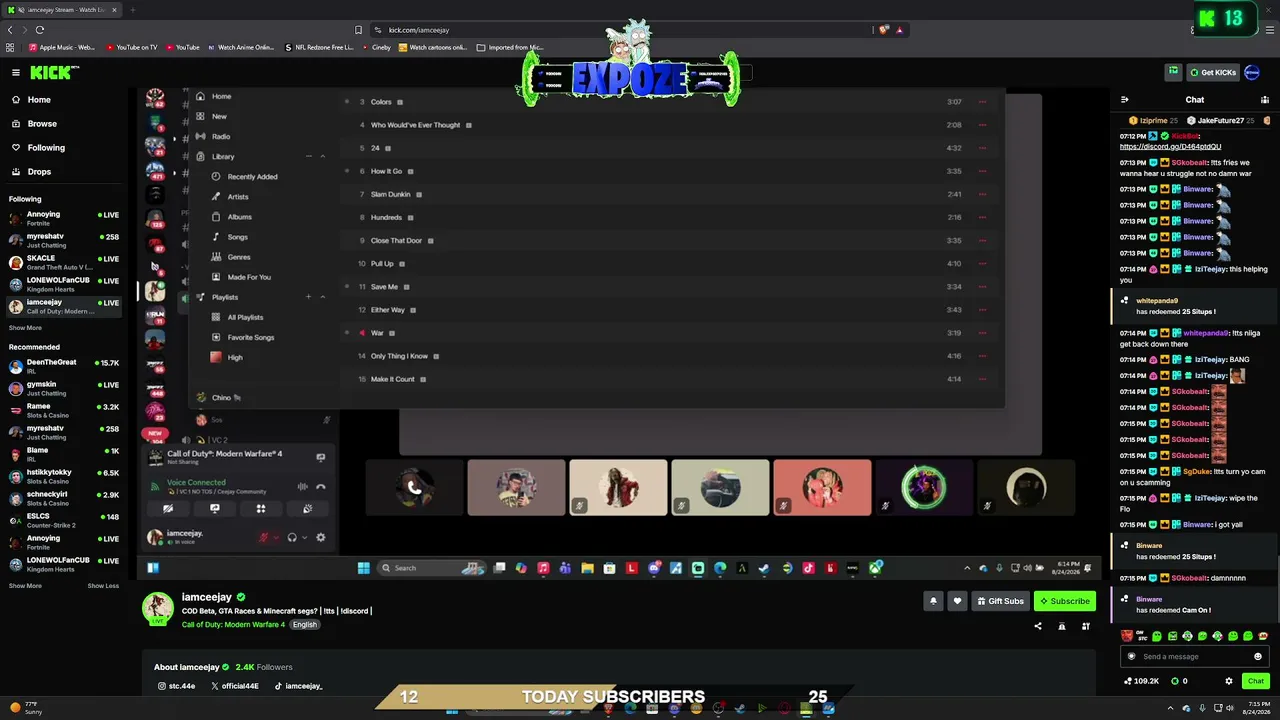Open the user profile avatar menu
The width and height of the screenshot is (1280, 720).
point(1252,72)
